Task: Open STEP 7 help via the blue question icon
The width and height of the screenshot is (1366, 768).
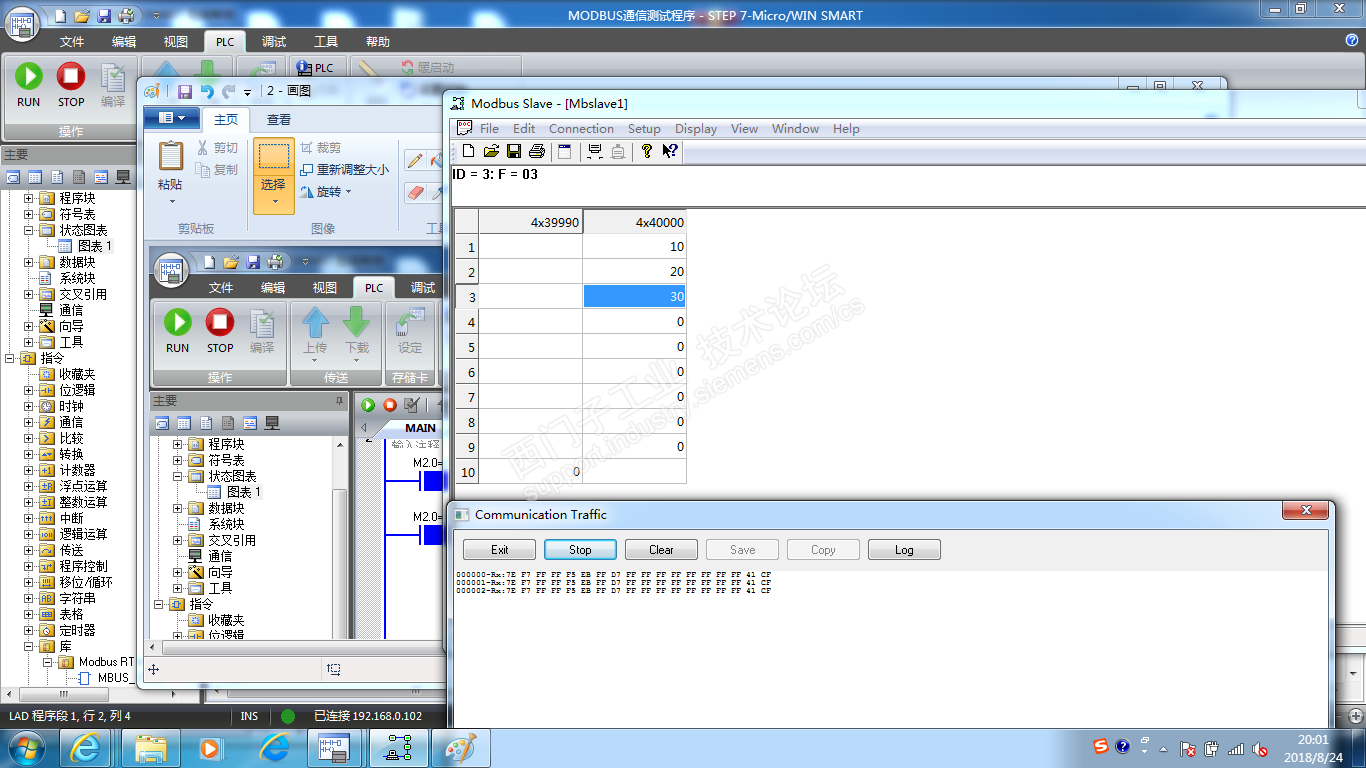Action: [x=1352, y=41]
